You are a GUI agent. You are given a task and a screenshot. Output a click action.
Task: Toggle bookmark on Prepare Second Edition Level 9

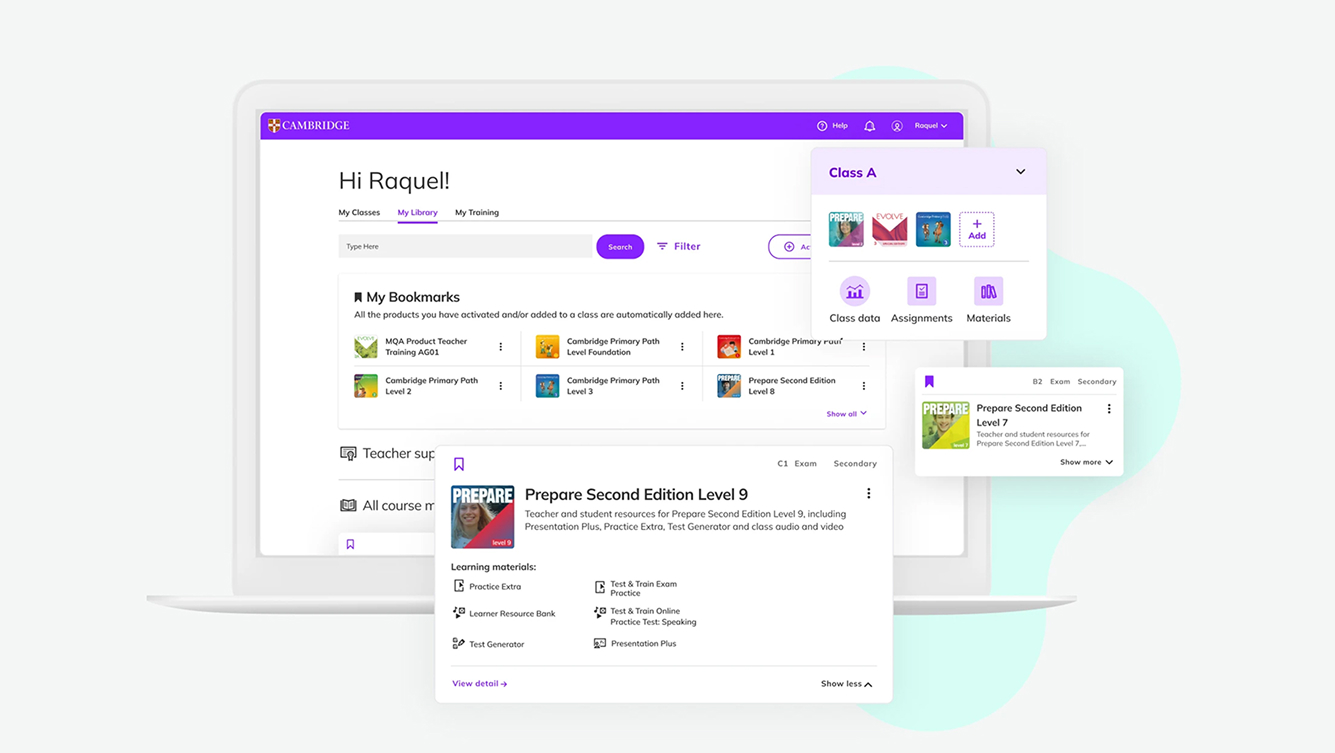(459, 464)
